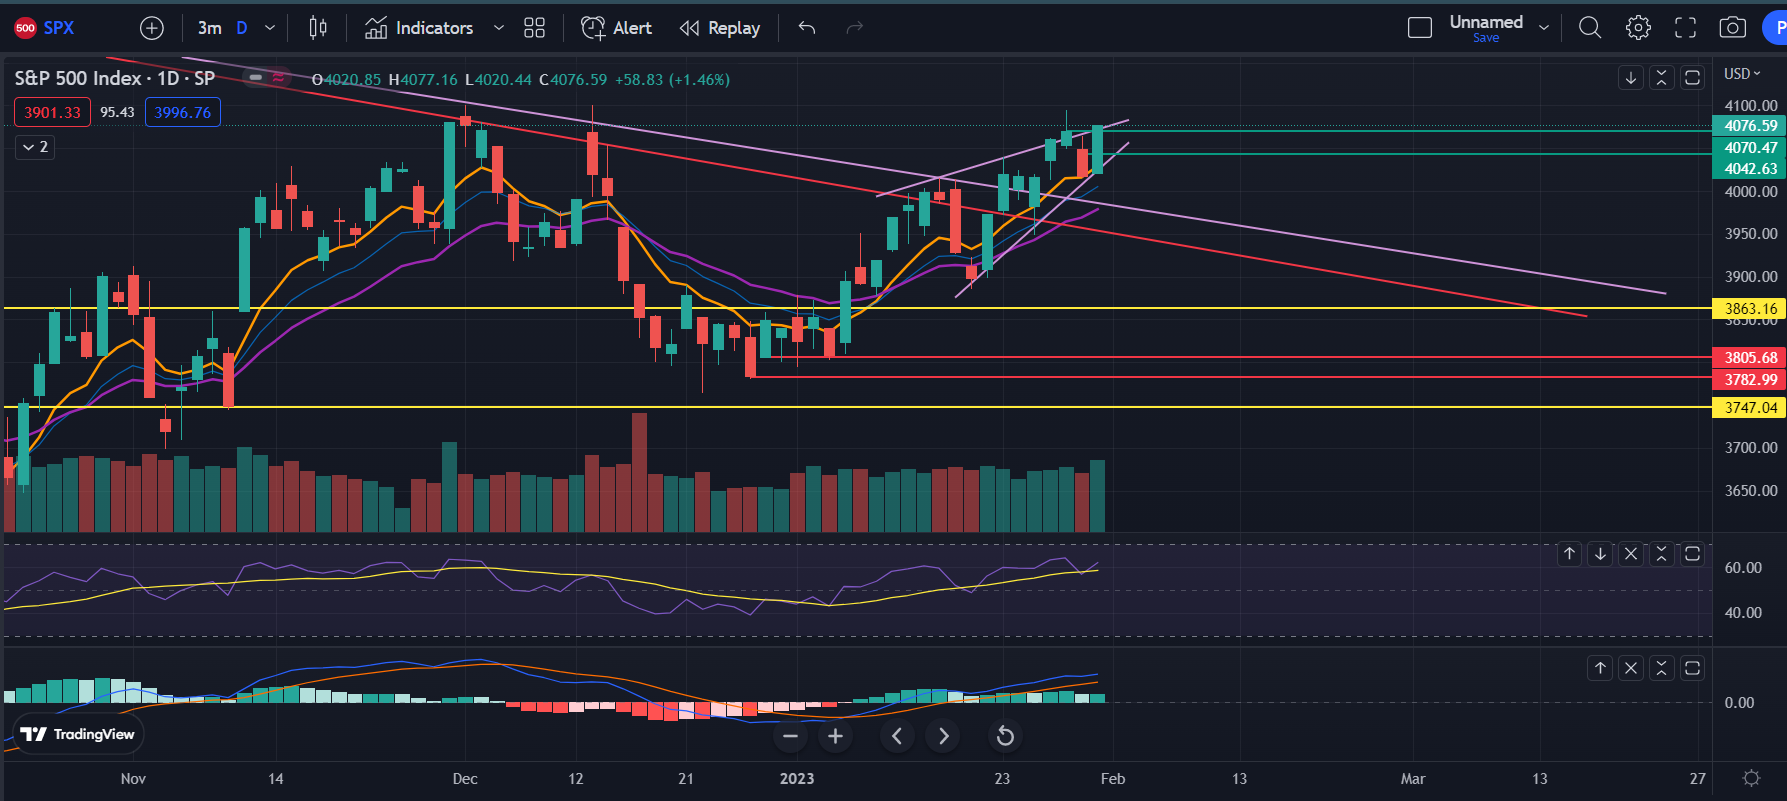Click the 4070.47 price label
The width and height of the screenshot is (1787, 801).
click(x=1750, y=147)
